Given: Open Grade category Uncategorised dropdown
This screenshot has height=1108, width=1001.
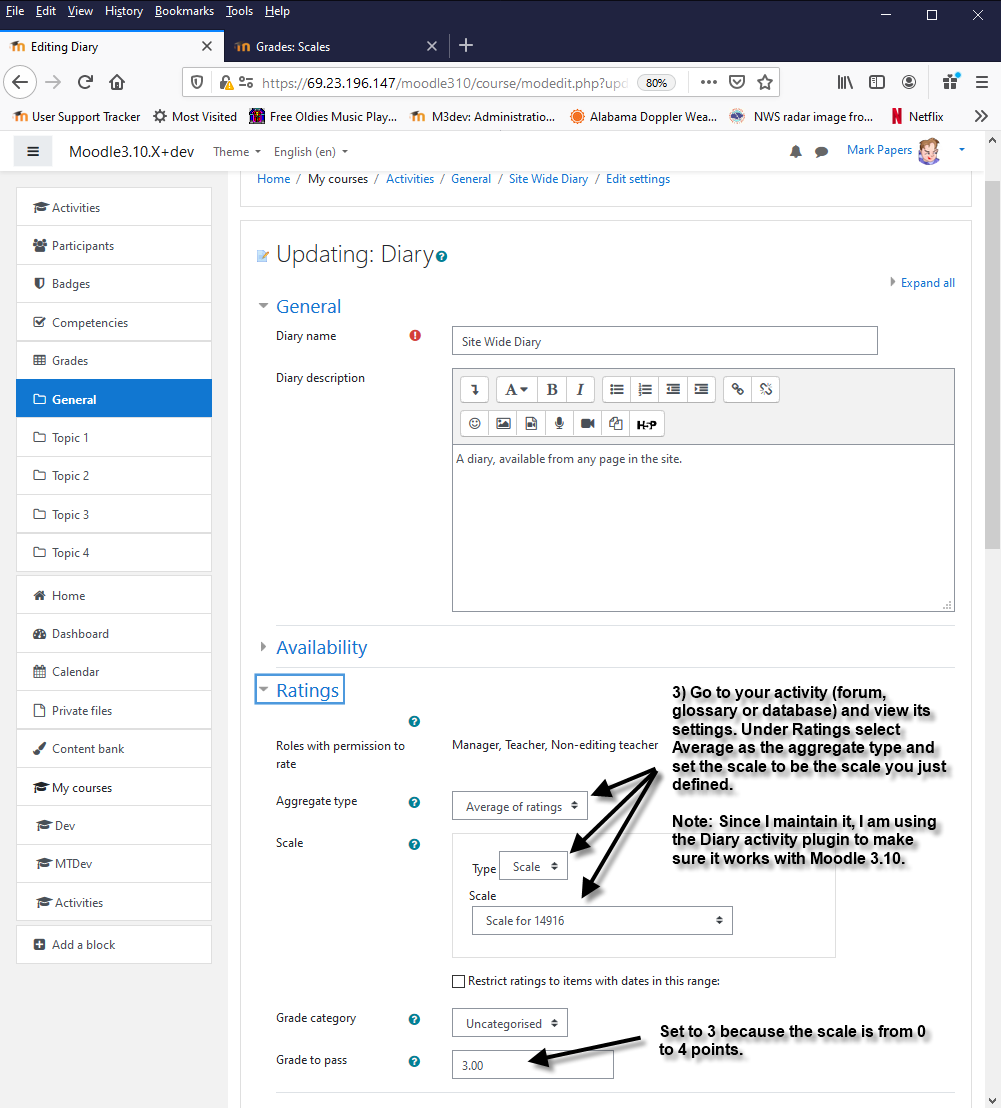Looking at the screenshot, I should point(510,1022).
